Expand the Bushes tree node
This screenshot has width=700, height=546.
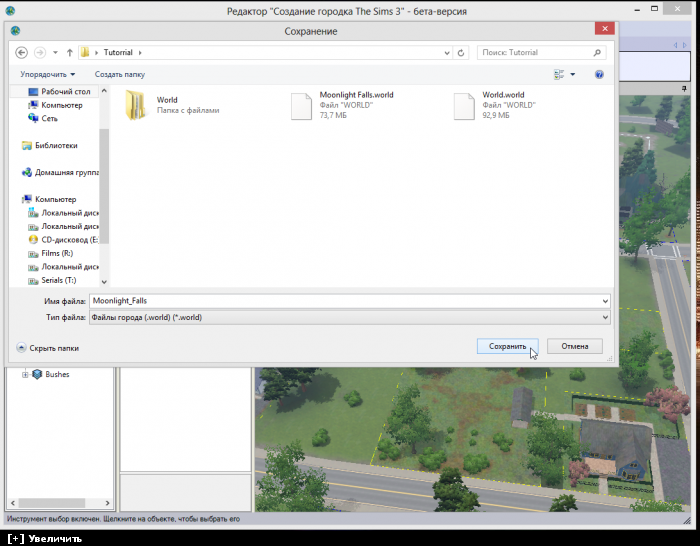click(25, 374)
